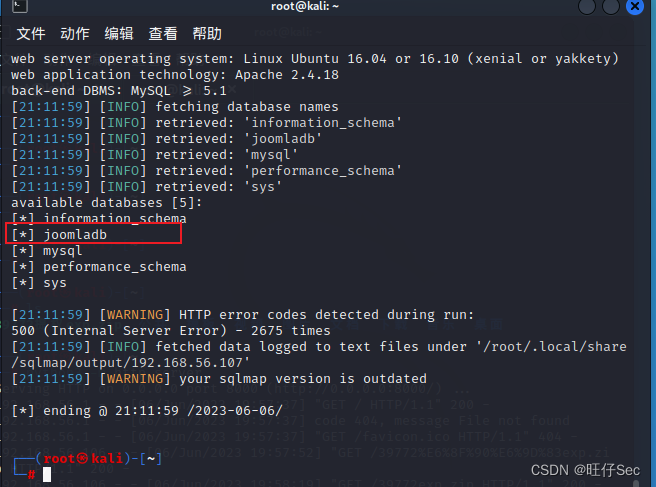The image size is (656, 487).
Task: Click the 'available databases [5]' line
Action: tap(98, 203)
